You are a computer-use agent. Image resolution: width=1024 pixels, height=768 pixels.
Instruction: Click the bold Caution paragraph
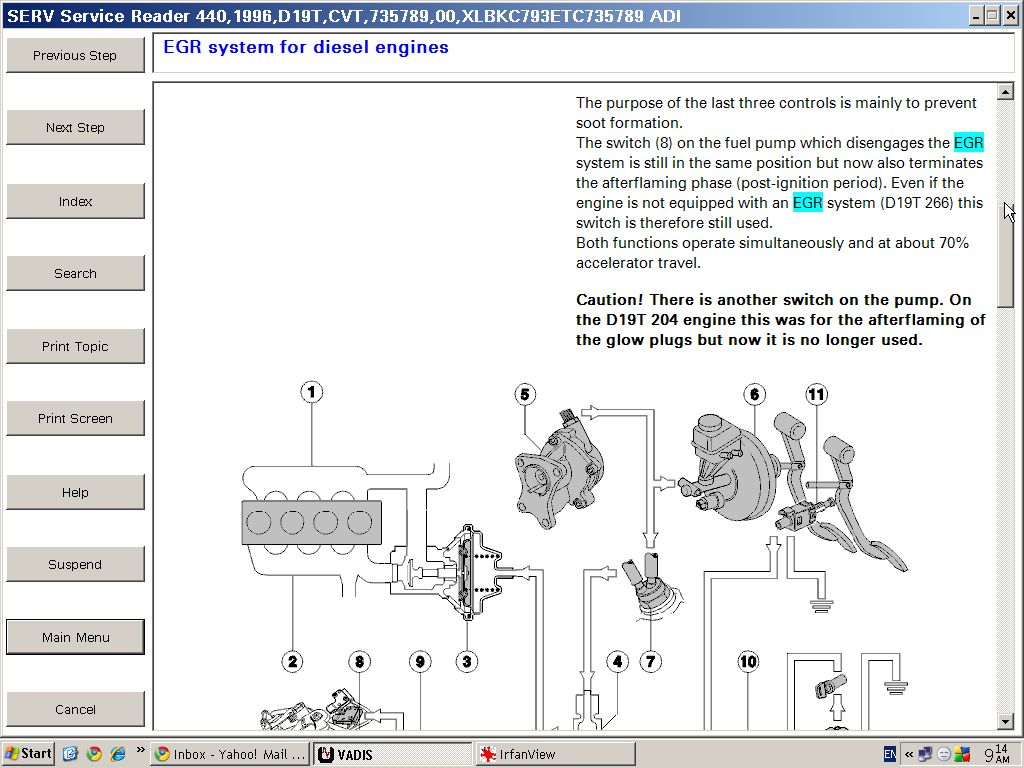point(780,320)
